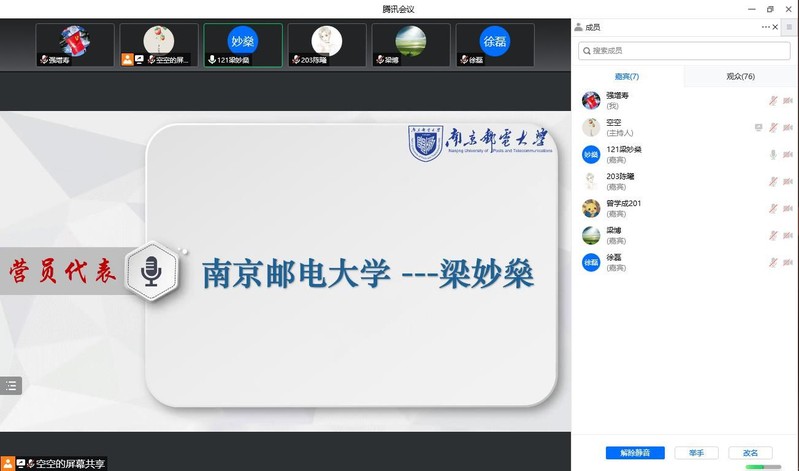Viewport: 799px width, 471px height.
Task: Open the members panel more options (three dots)
Action: coord(766,27)
